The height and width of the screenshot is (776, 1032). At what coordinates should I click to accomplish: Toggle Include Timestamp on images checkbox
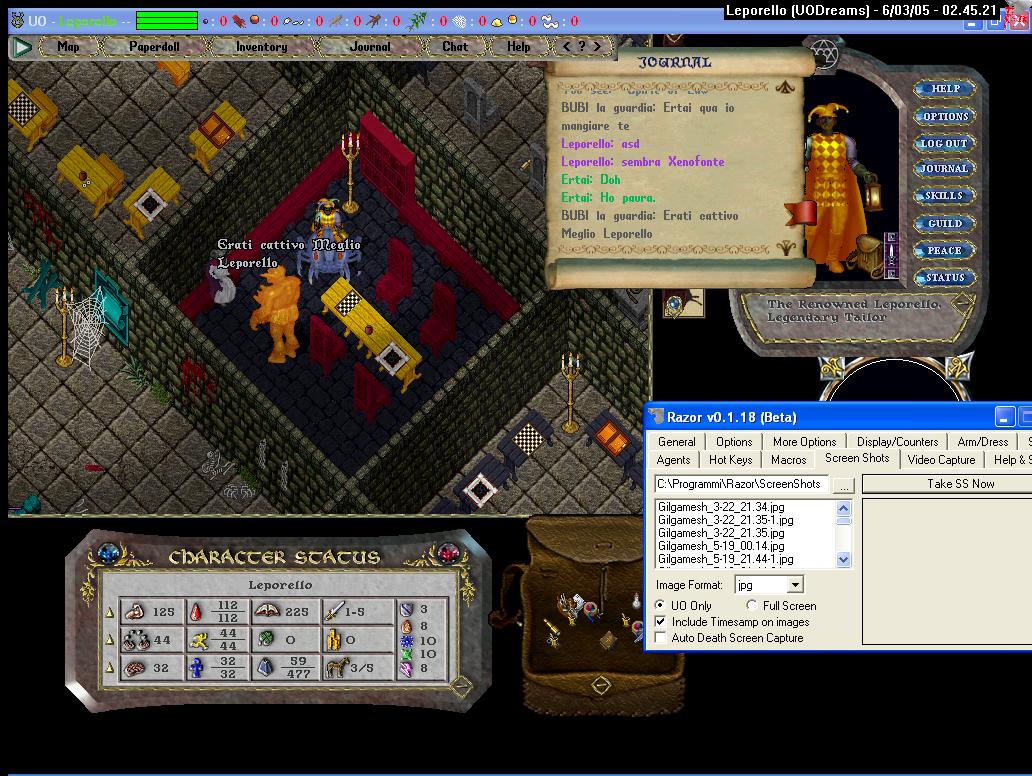point(660,621)
